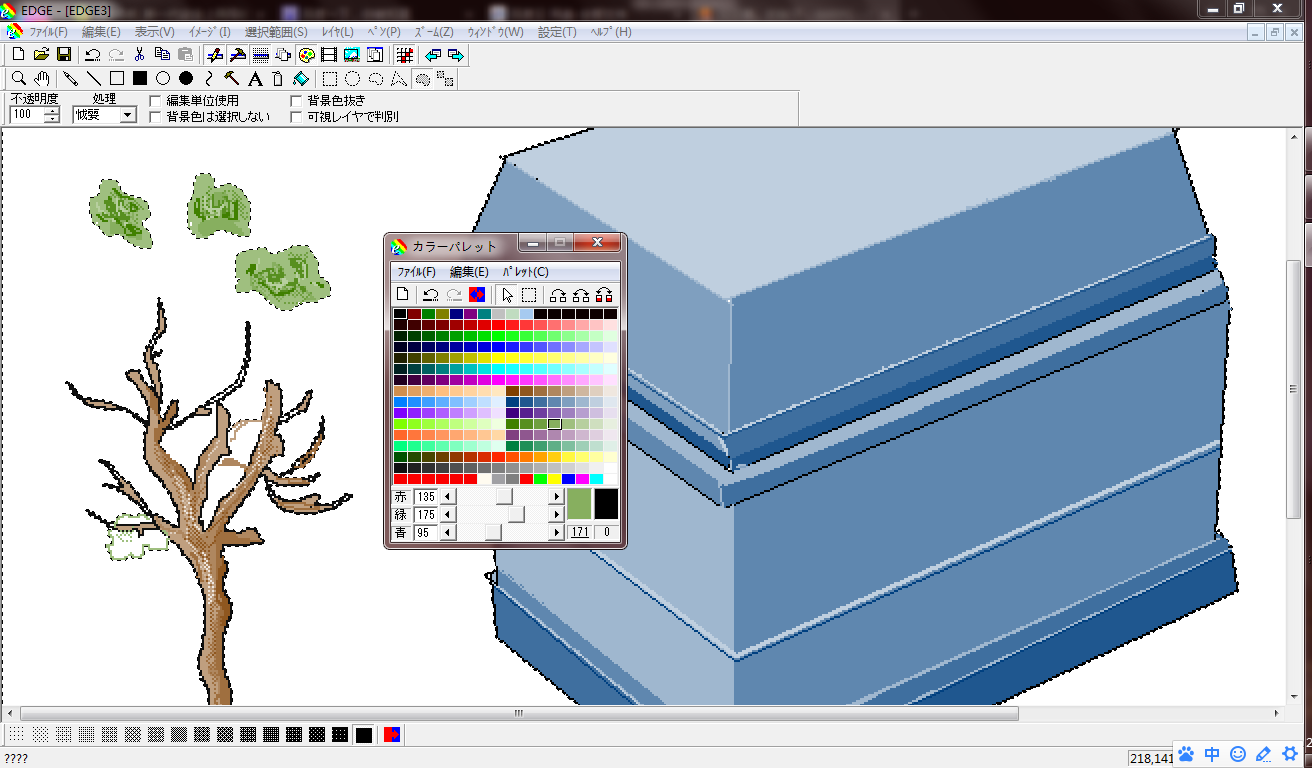Click the black background color swatch
The height and width of the screenshot is (768, 1312).
click(606, 504)
